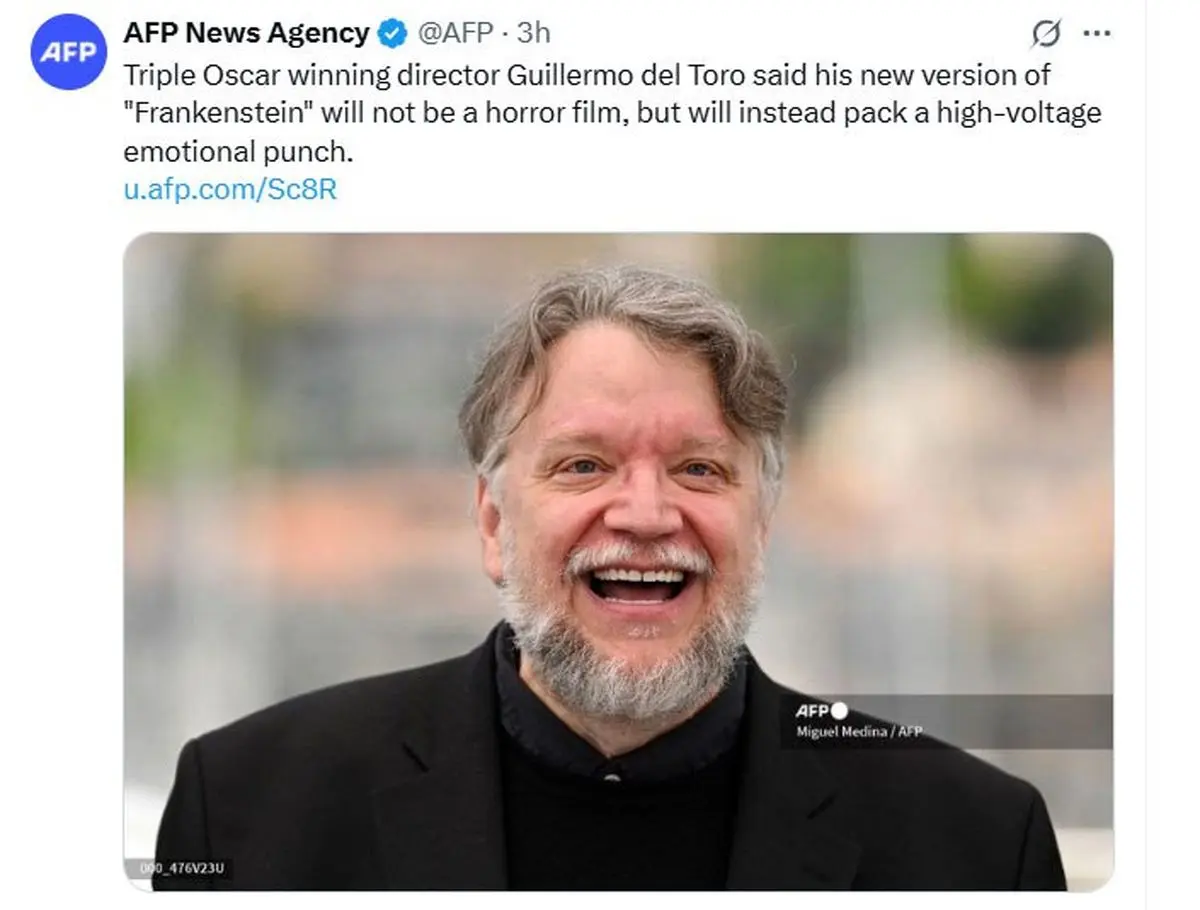Click the 3h timestamp to open the post
The height and width of the screenshot is (910, 1200).
tap(533, 33)
